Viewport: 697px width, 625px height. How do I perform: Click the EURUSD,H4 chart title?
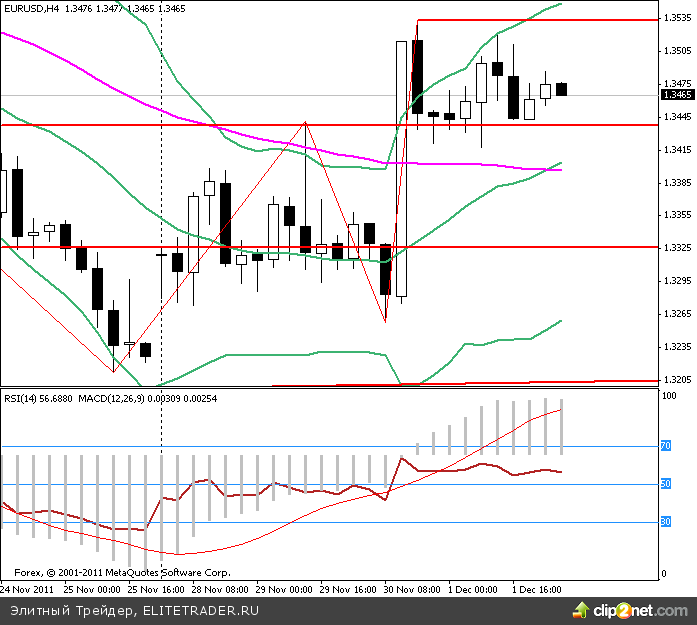point(30,8)
